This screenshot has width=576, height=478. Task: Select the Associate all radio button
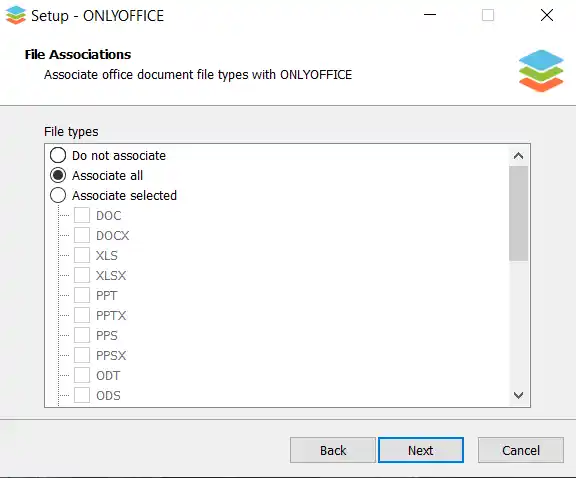(x=58, y=175)
